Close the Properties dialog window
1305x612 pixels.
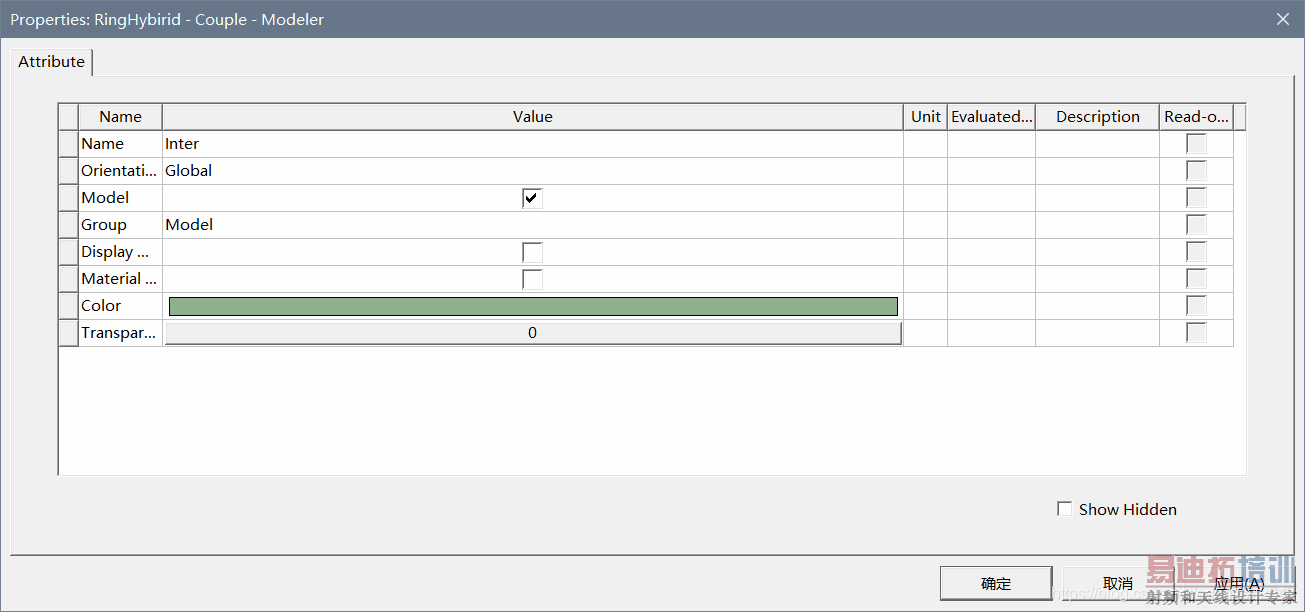(1283, 19)
